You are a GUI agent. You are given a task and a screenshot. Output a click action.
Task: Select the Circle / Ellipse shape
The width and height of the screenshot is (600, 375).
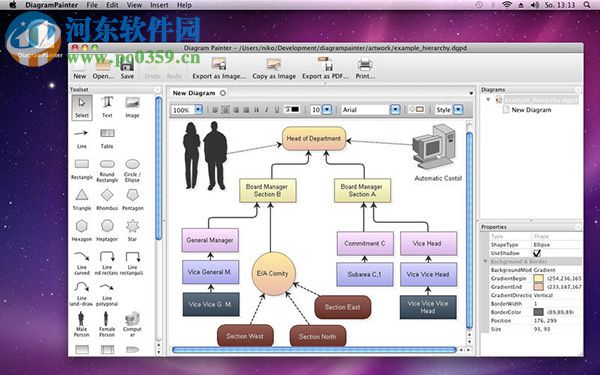coord(132,171)
